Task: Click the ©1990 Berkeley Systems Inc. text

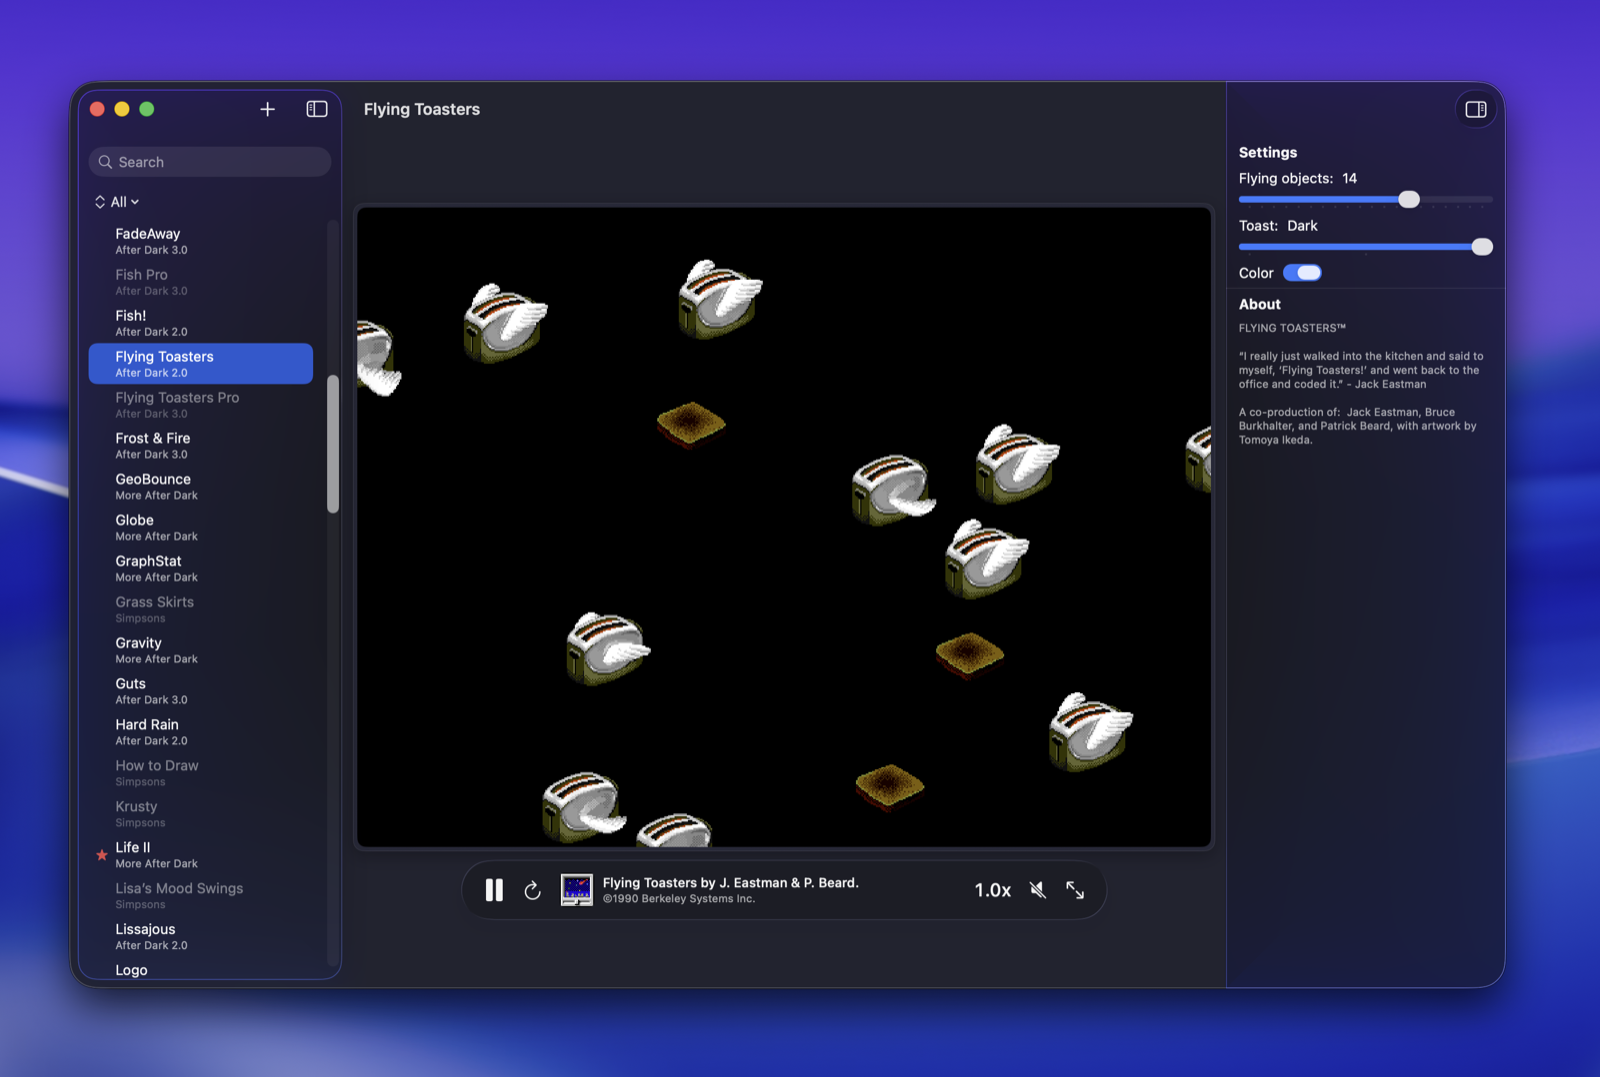Action: pyautogui.click(x=679, y=899)
